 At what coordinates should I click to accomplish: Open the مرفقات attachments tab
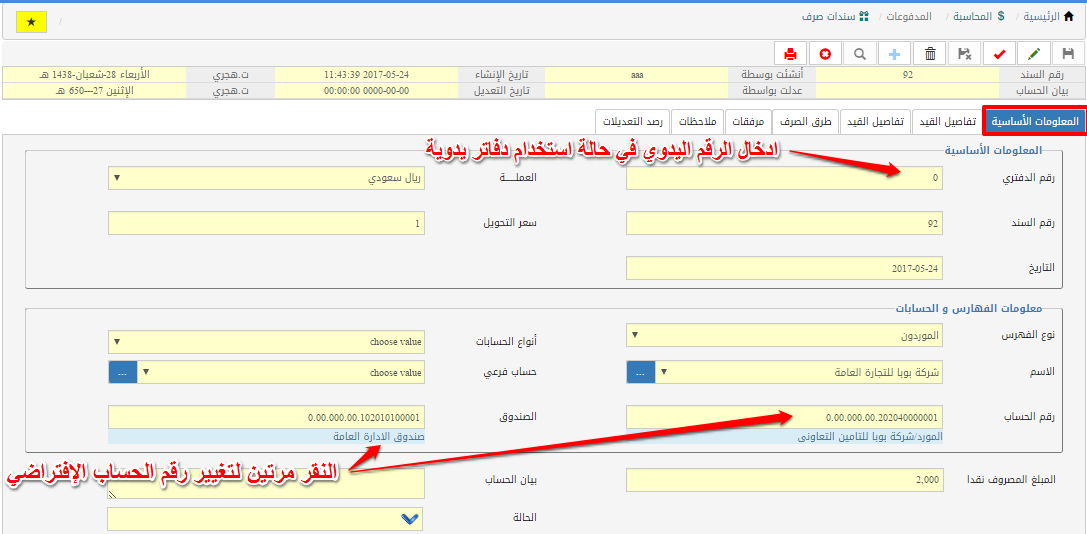(748, 121)
